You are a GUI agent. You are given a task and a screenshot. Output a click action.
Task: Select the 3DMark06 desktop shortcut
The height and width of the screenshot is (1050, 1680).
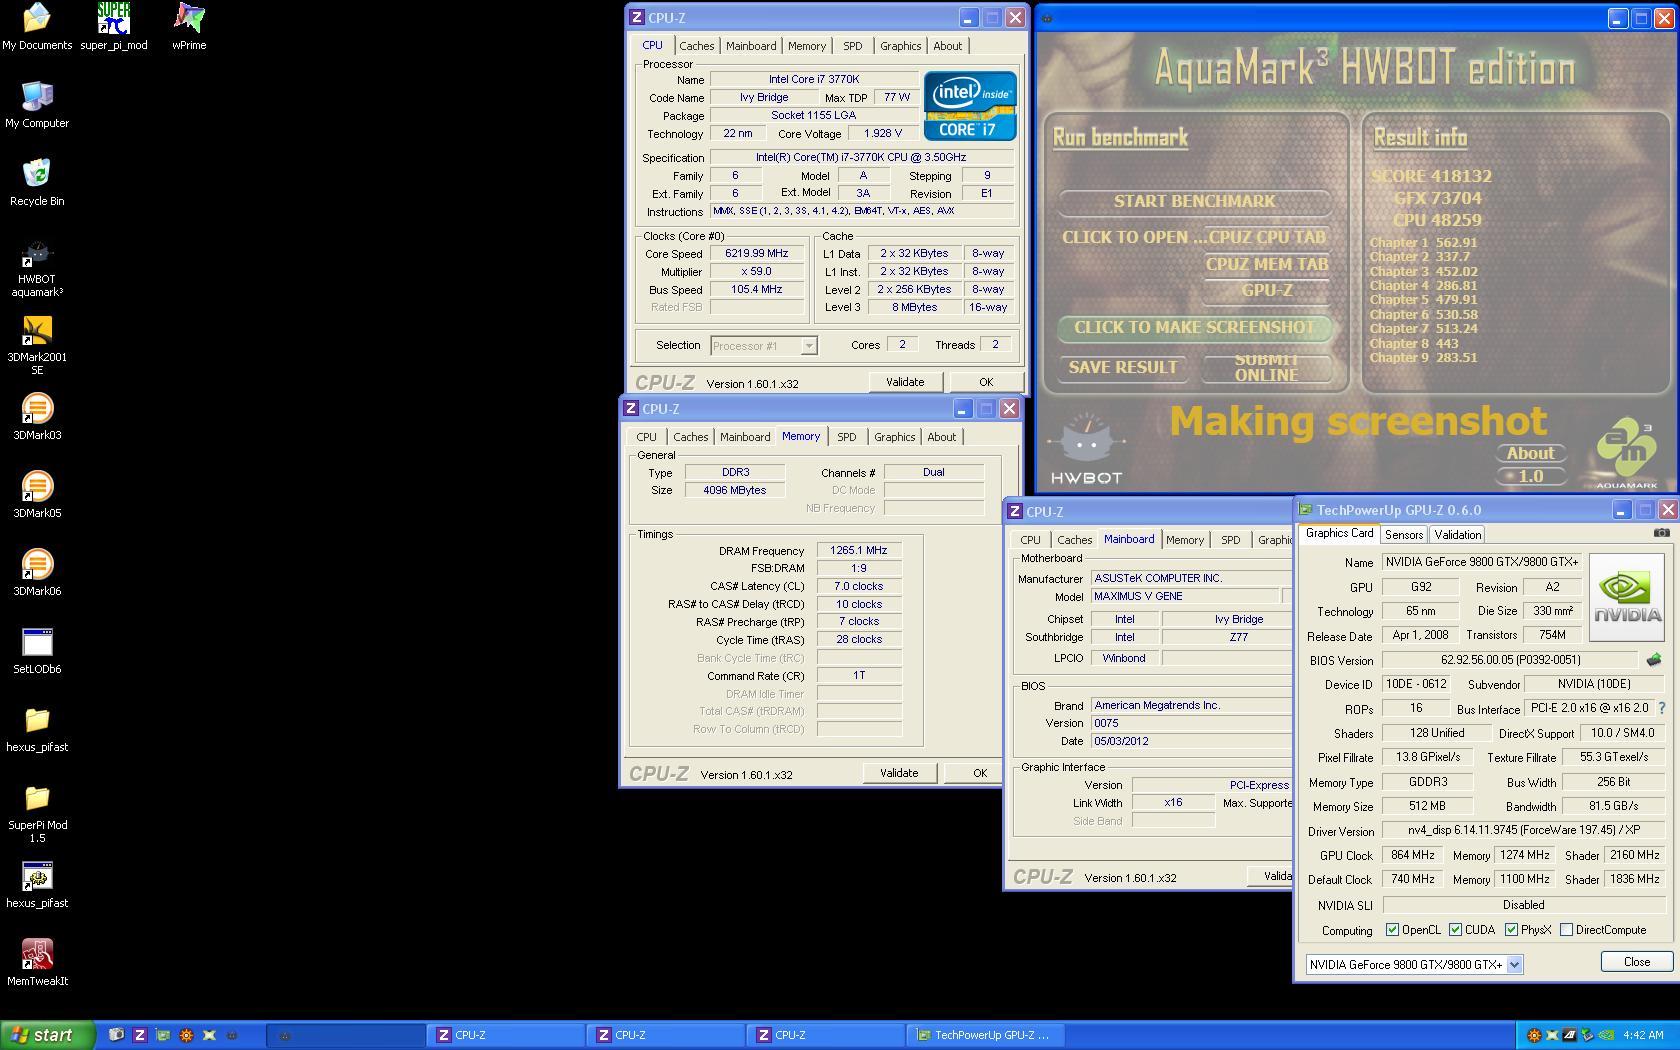37,573
